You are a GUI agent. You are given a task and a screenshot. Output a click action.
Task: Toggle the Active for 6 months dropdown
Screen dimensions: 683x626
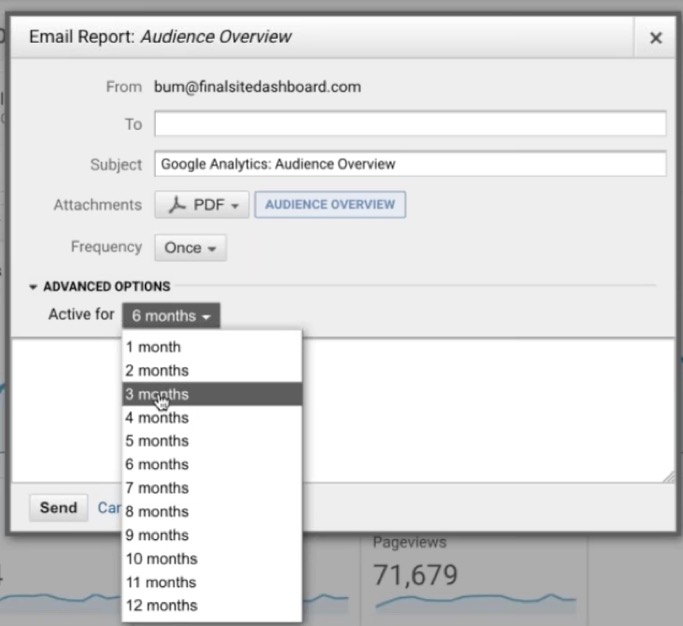click(171, 315)
